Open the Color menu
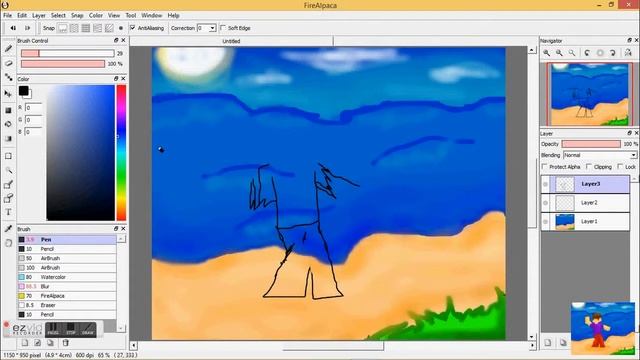 [96, 16]
